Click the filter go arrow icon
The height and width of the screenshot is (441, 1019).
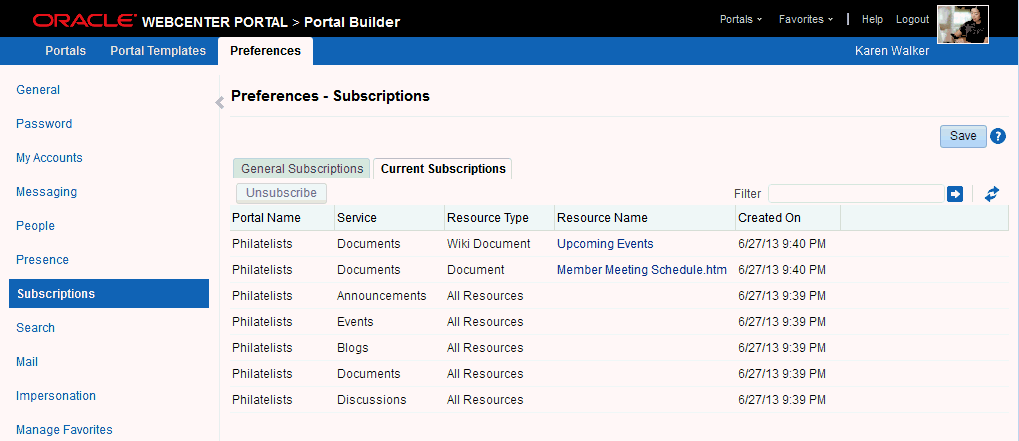pyautogui.click(x=955, y=194)
